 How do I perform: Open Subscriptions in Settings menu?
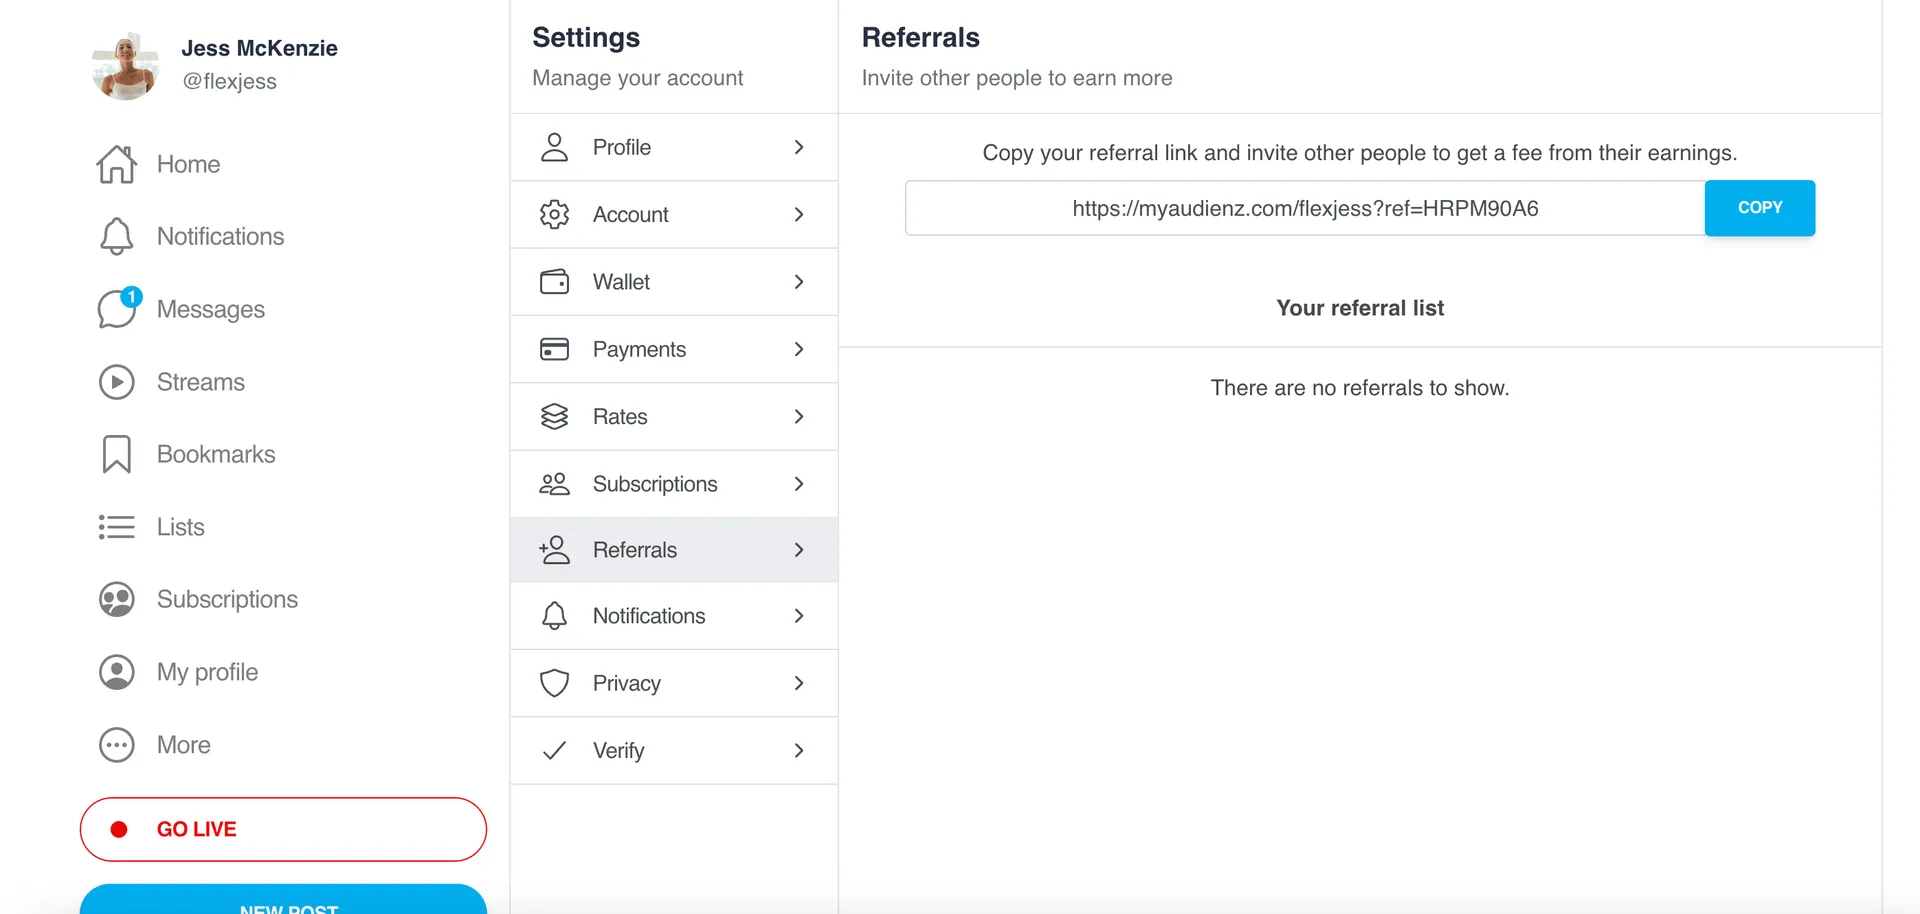[x=674, y=484]
